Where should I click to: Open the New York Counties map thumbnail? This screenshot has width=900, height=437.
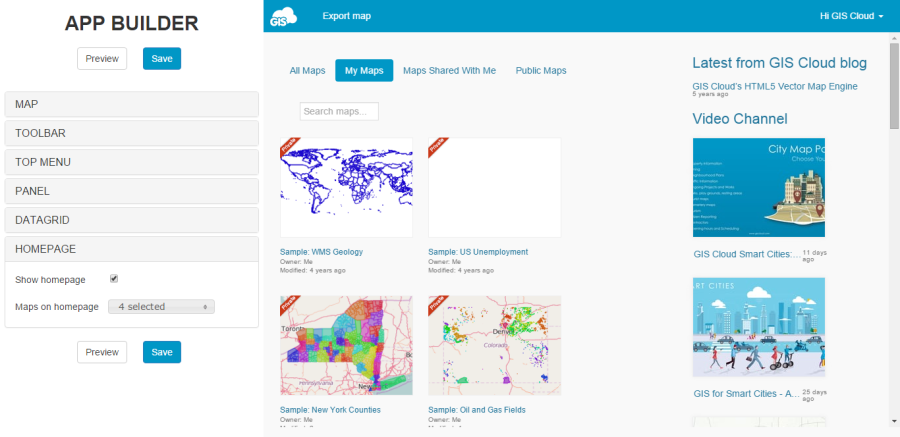click(347, 346)
